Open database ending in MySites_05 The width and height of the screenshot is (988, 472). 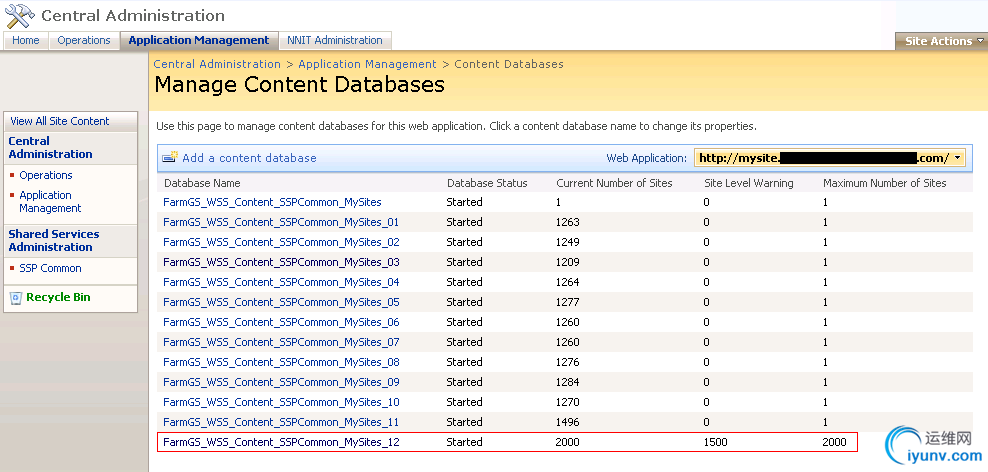pos(281,302)
